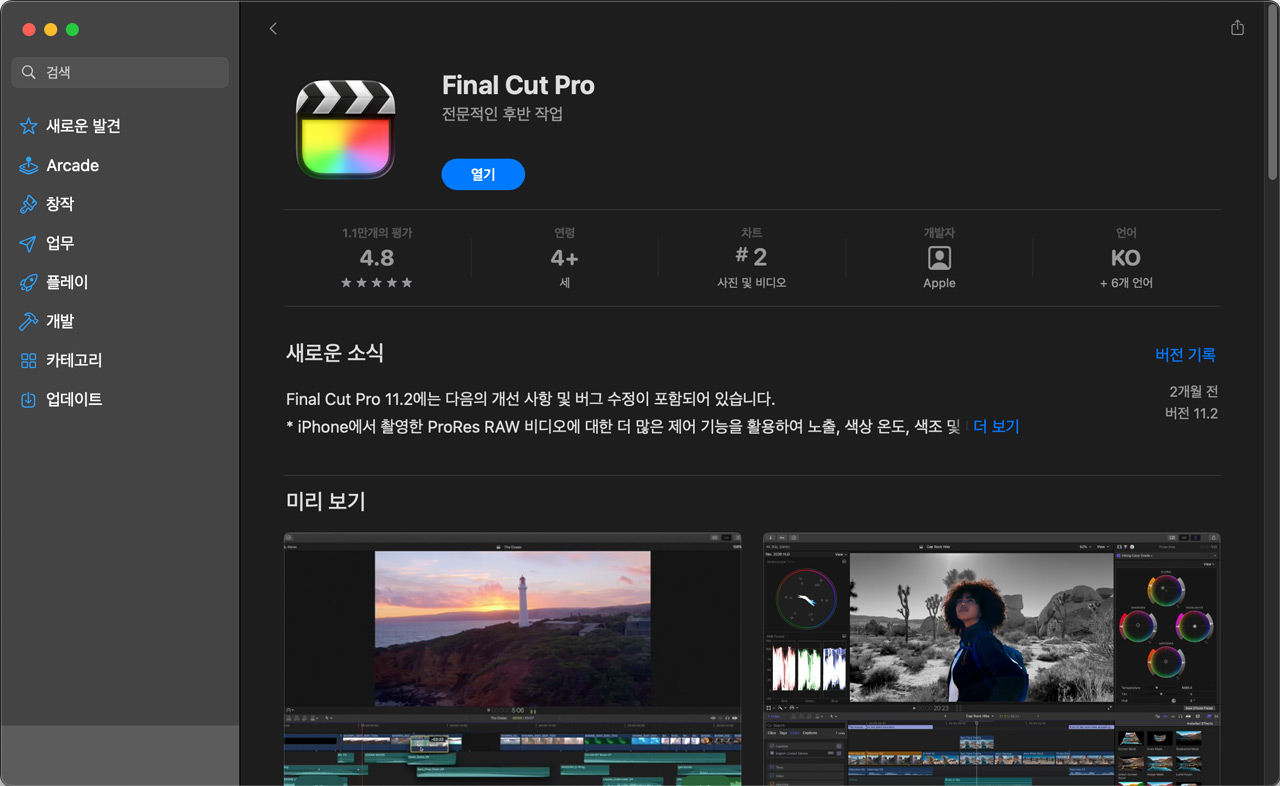This screenshot has width=1280, height=786.
Task: Go to the 업데이트 section
Action: (74, 400)
